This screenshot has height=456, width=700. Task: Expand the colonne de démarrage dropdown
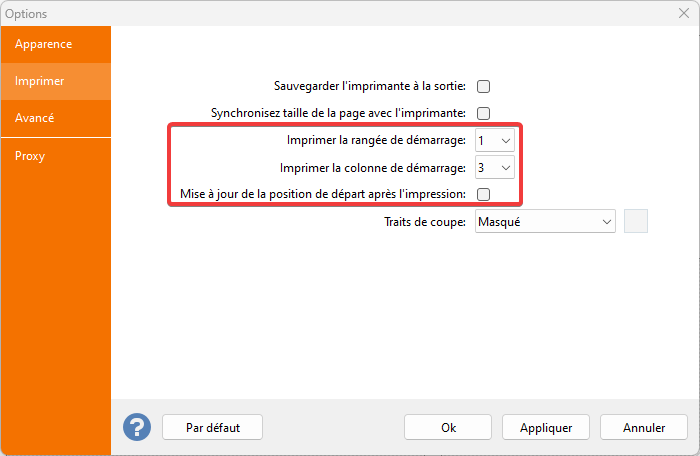click(495, 167)
